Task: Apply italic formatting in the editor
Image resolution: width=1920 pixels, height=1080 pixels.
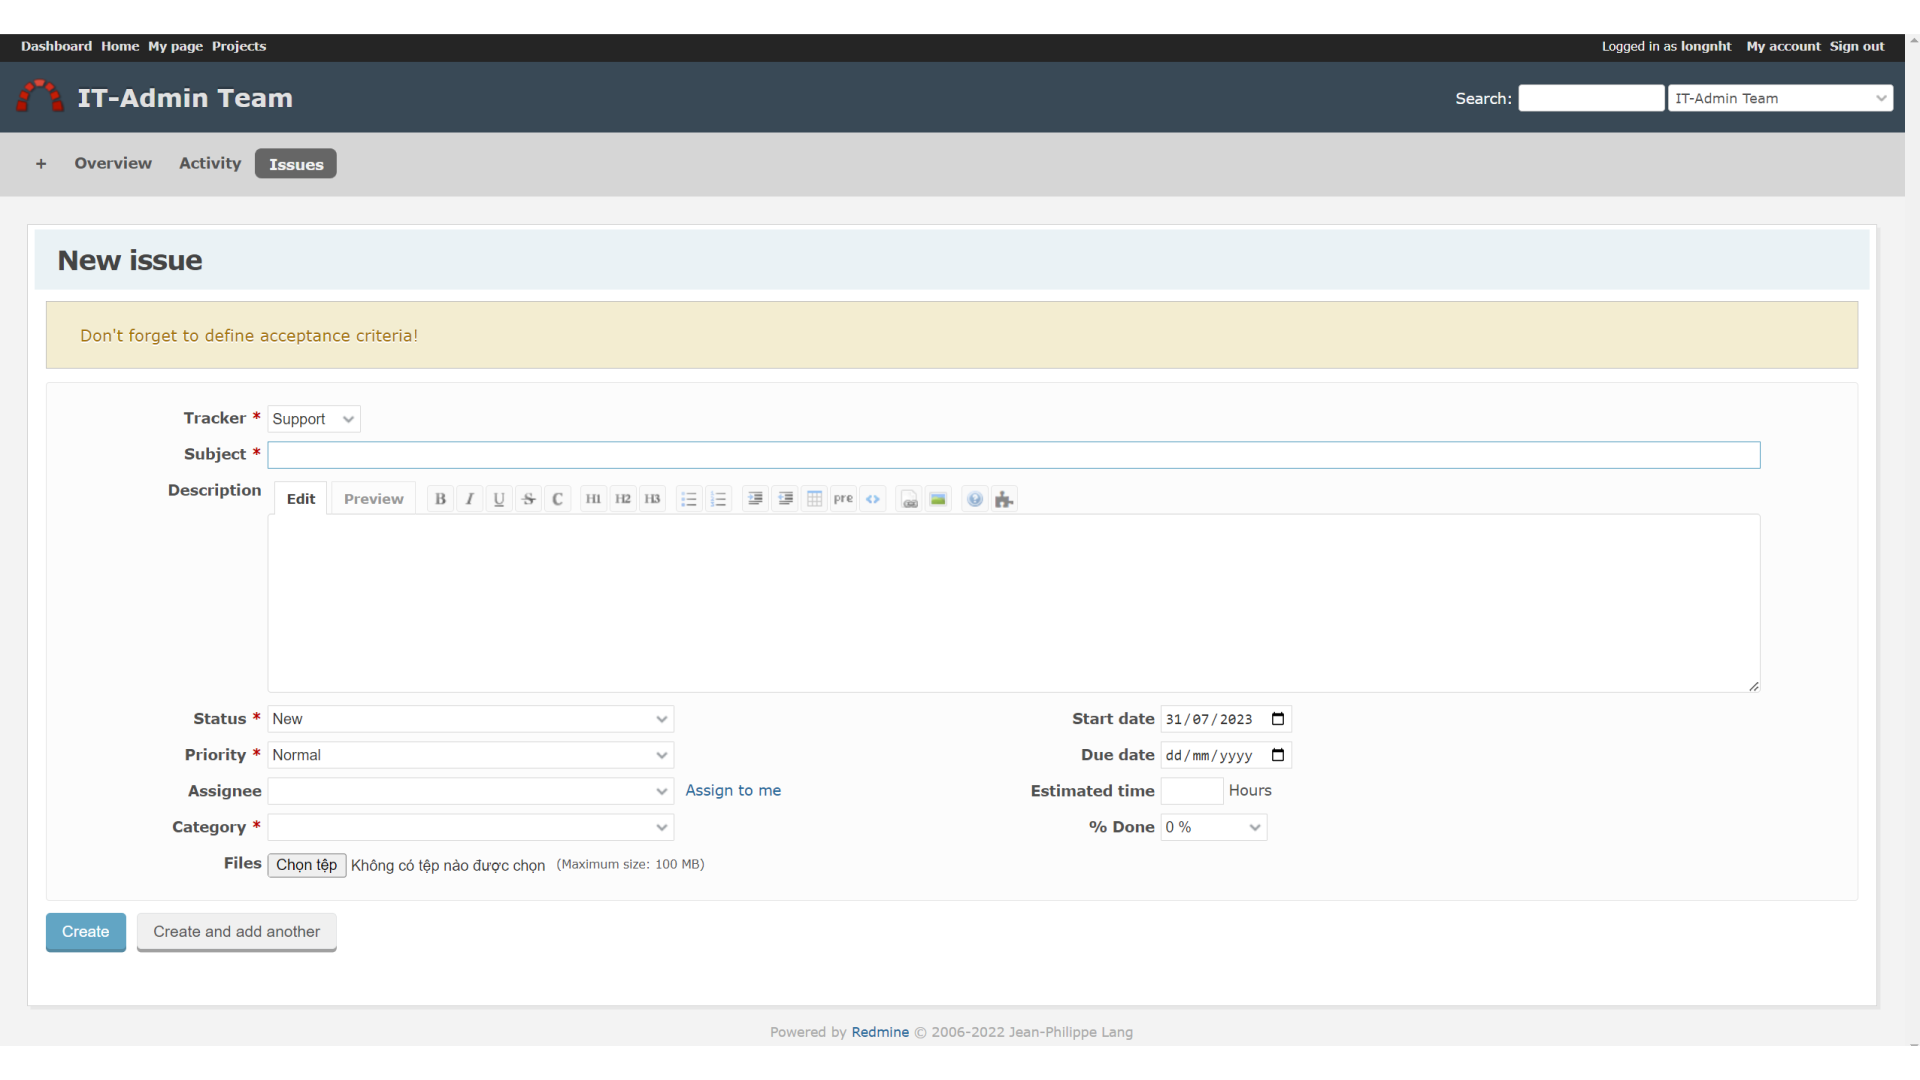Action: [x=469, y=499]
